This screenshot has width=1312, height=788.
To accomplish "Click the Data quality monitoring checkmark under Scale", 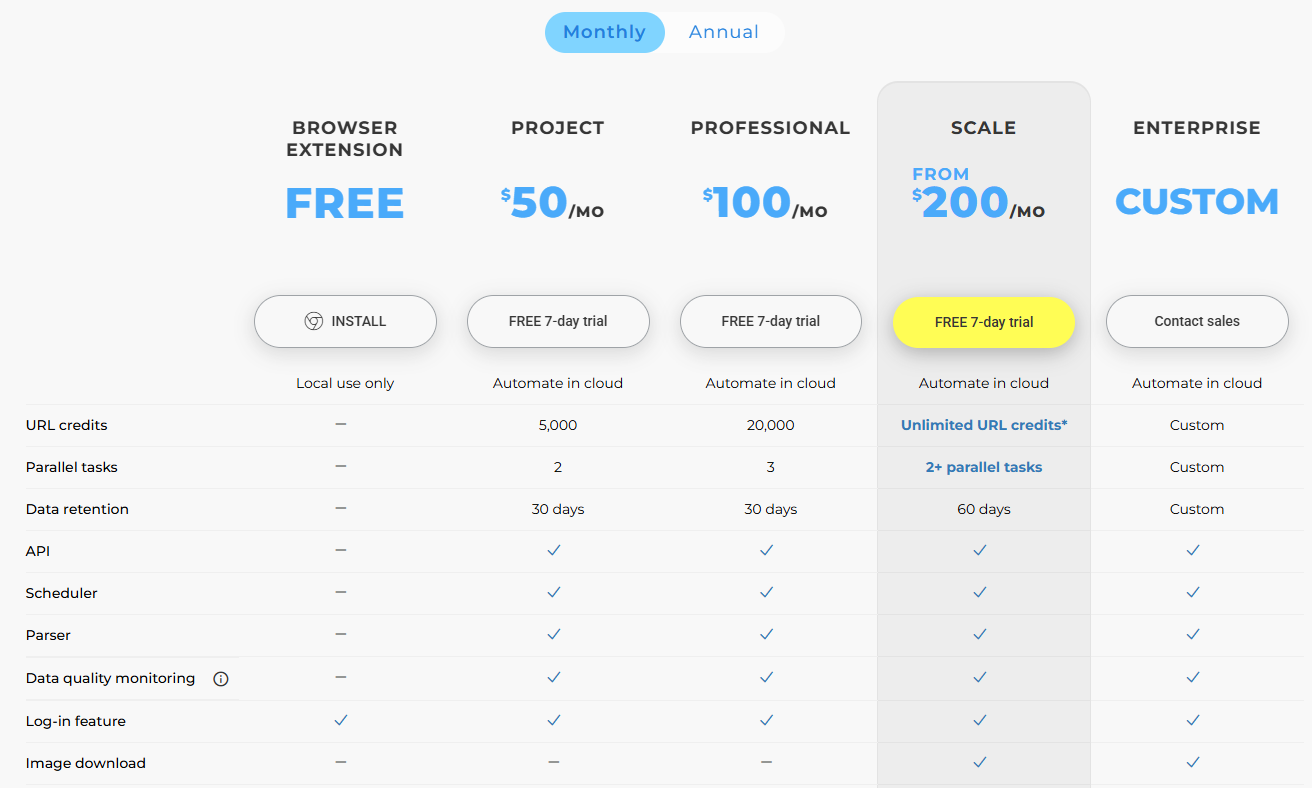I will pos(979,677).
